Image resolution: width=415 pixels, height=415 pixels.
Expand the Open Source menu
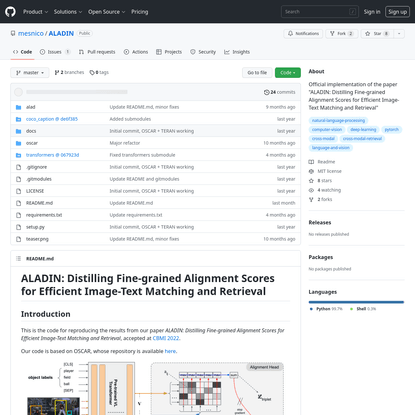[x=106, y=12]
